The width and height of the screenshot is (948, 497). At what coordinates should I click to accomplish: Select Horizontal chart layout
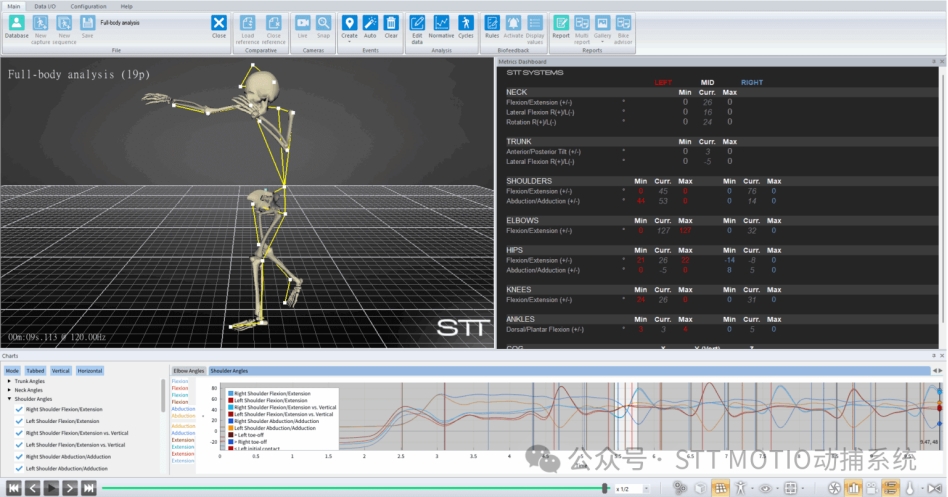coord(89,371)
